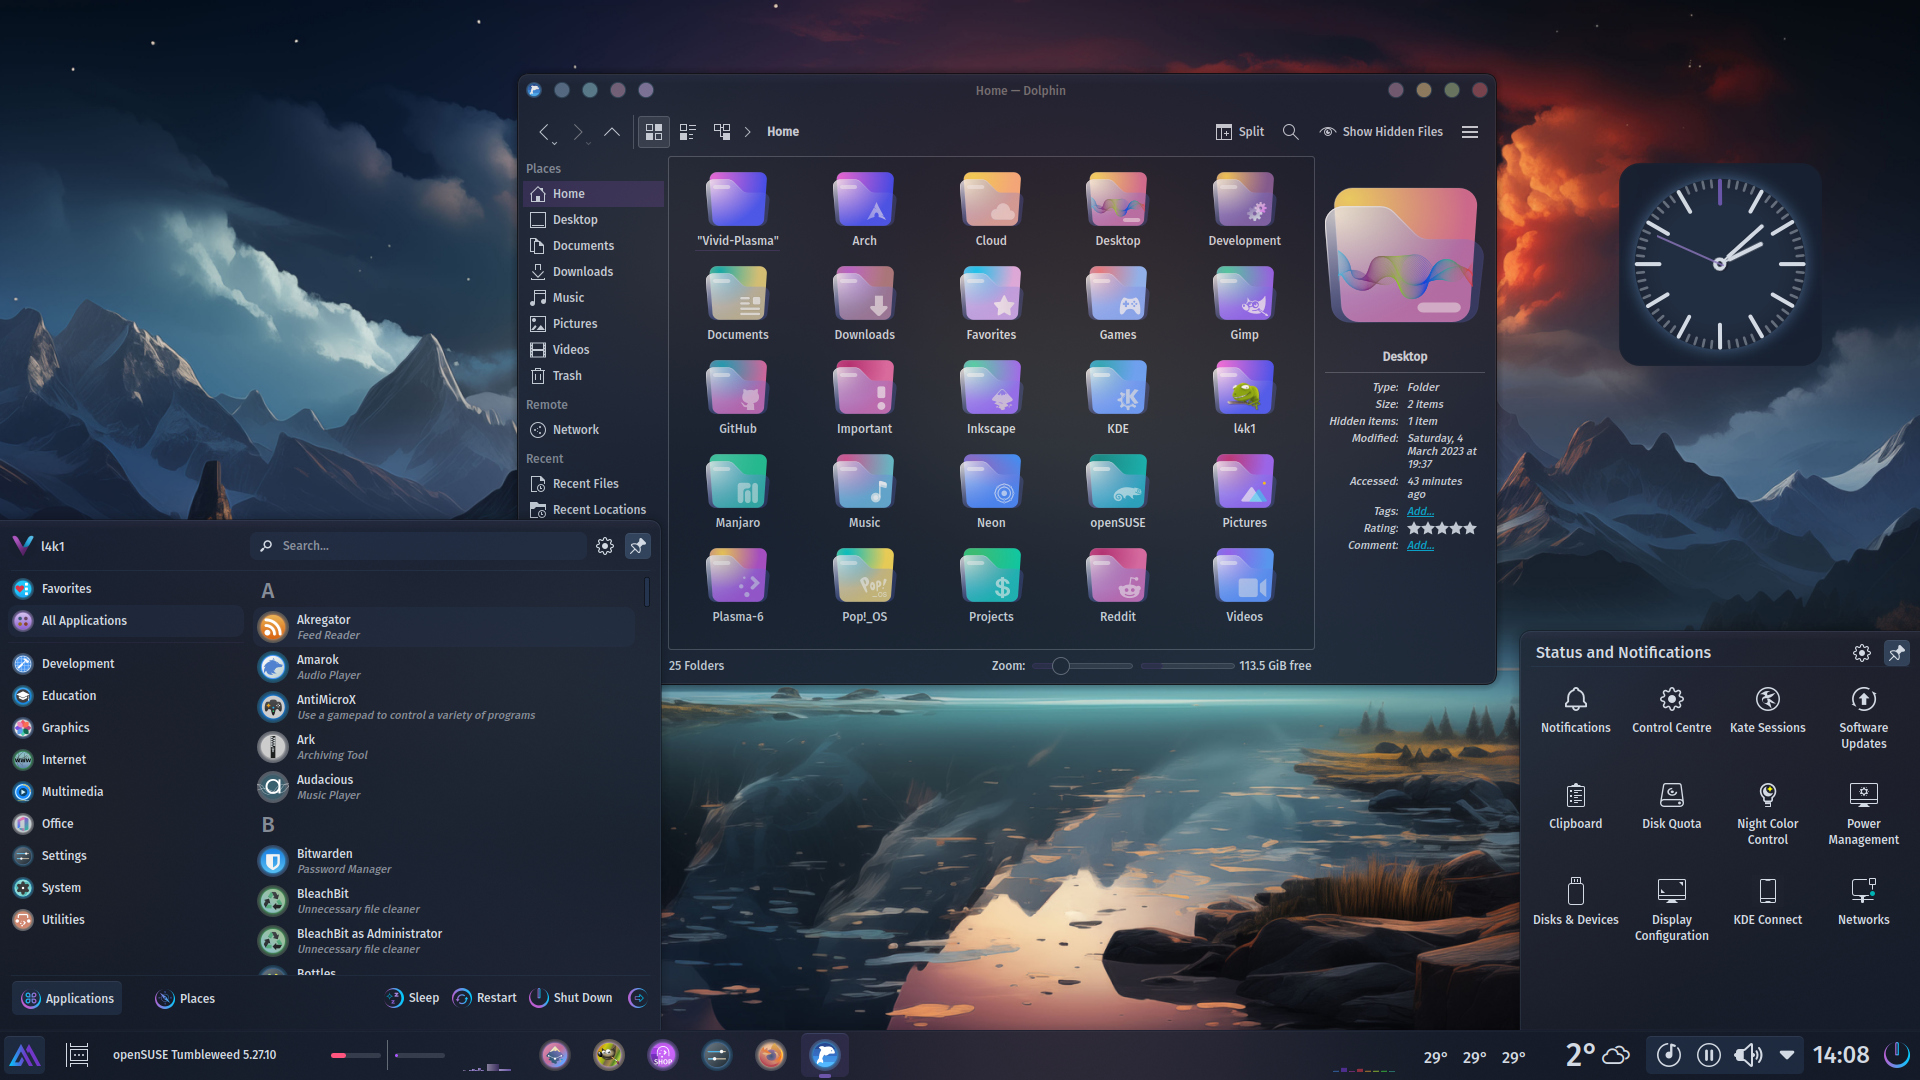The width and height of the screenshot is (1920, 1080).
Task: Expand hidden system tray icons arrow
Action: click(x=1786, y=1055)
